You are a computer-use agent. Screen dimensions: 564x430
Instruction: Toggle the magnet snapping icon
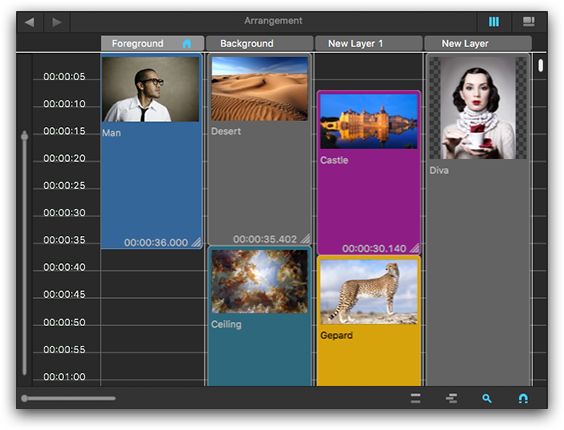(x=523, y=398)
